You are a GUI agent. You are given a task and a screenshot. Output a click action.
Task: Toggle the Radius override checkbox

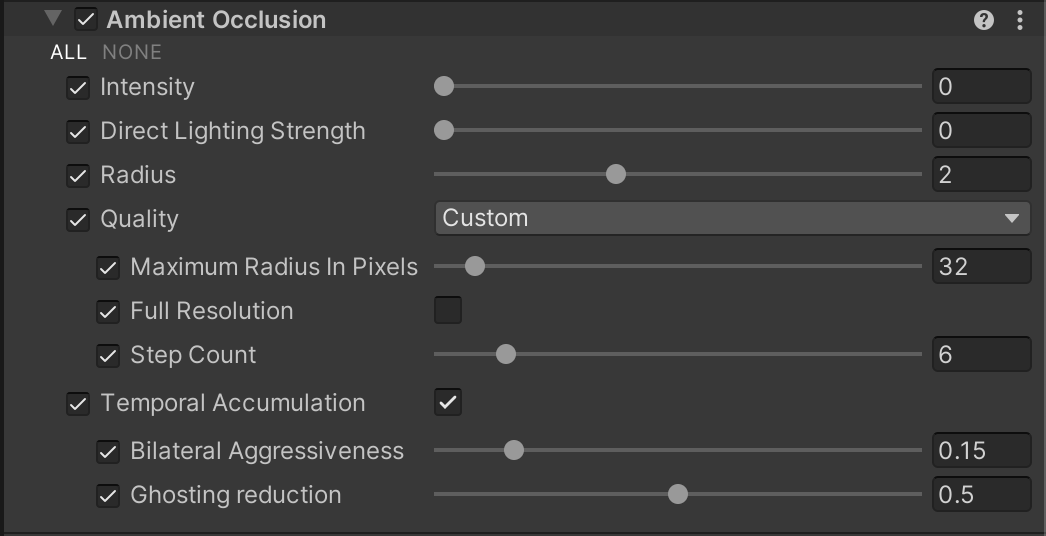(78, 176)
